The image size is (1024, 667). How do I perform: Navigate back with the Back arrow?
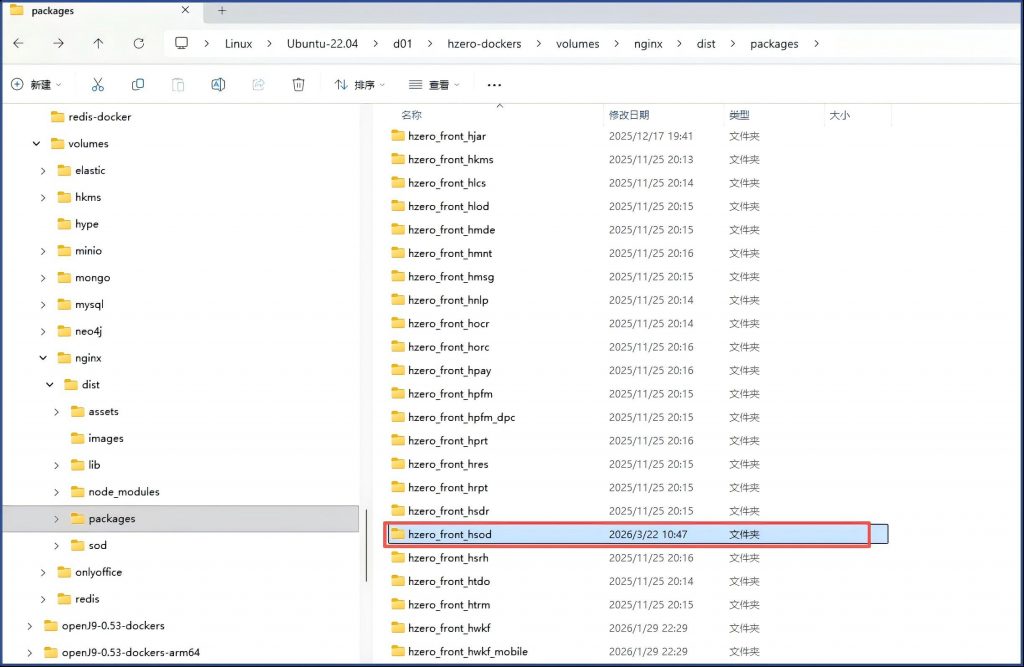click(19, 44)
